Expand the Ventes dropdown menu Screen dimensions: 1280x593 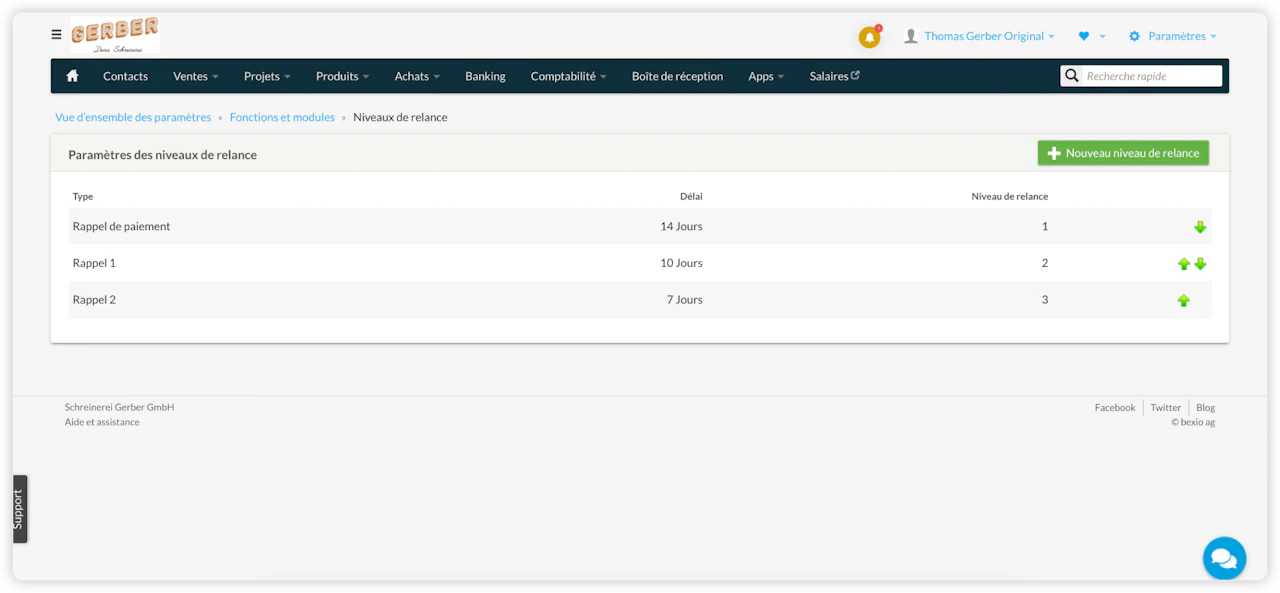(x=195, y=76)
